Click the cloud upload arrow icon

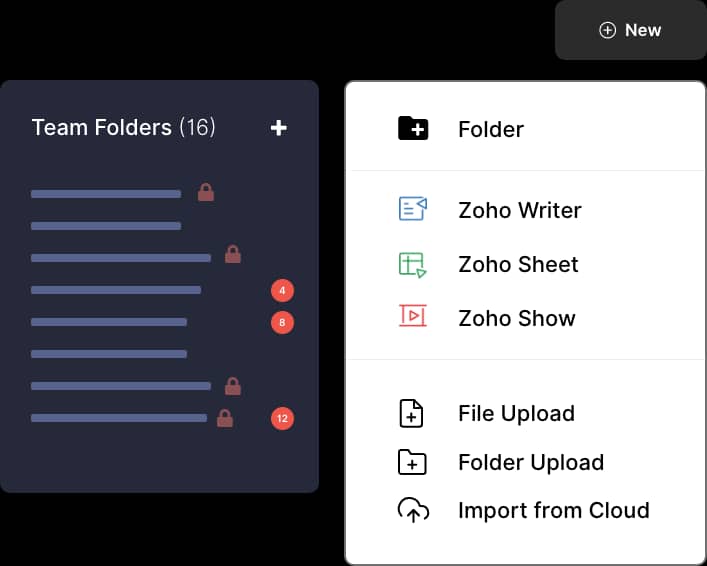(x=413, y=510)
